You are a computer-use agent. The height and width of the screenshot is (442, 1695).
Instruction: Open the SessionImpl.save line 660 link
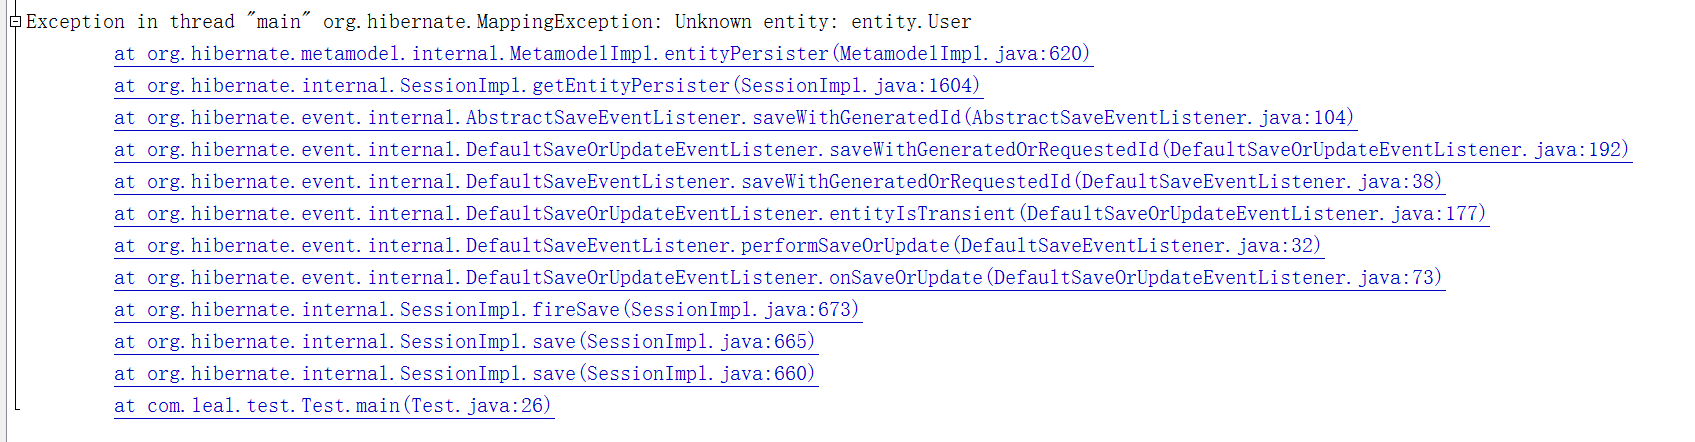click(465, 374)
